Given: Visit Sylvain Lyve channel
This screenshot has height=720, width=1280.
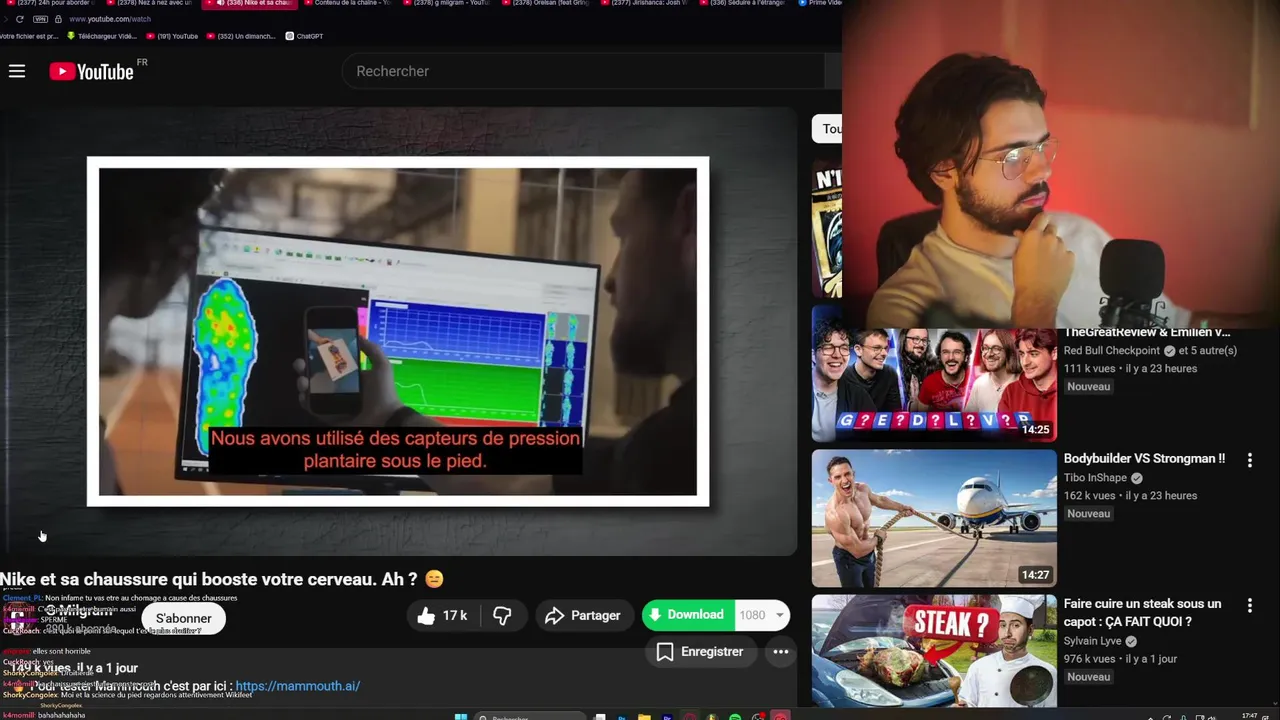Looking at the screenshot, I should [x=1093, y=641].
